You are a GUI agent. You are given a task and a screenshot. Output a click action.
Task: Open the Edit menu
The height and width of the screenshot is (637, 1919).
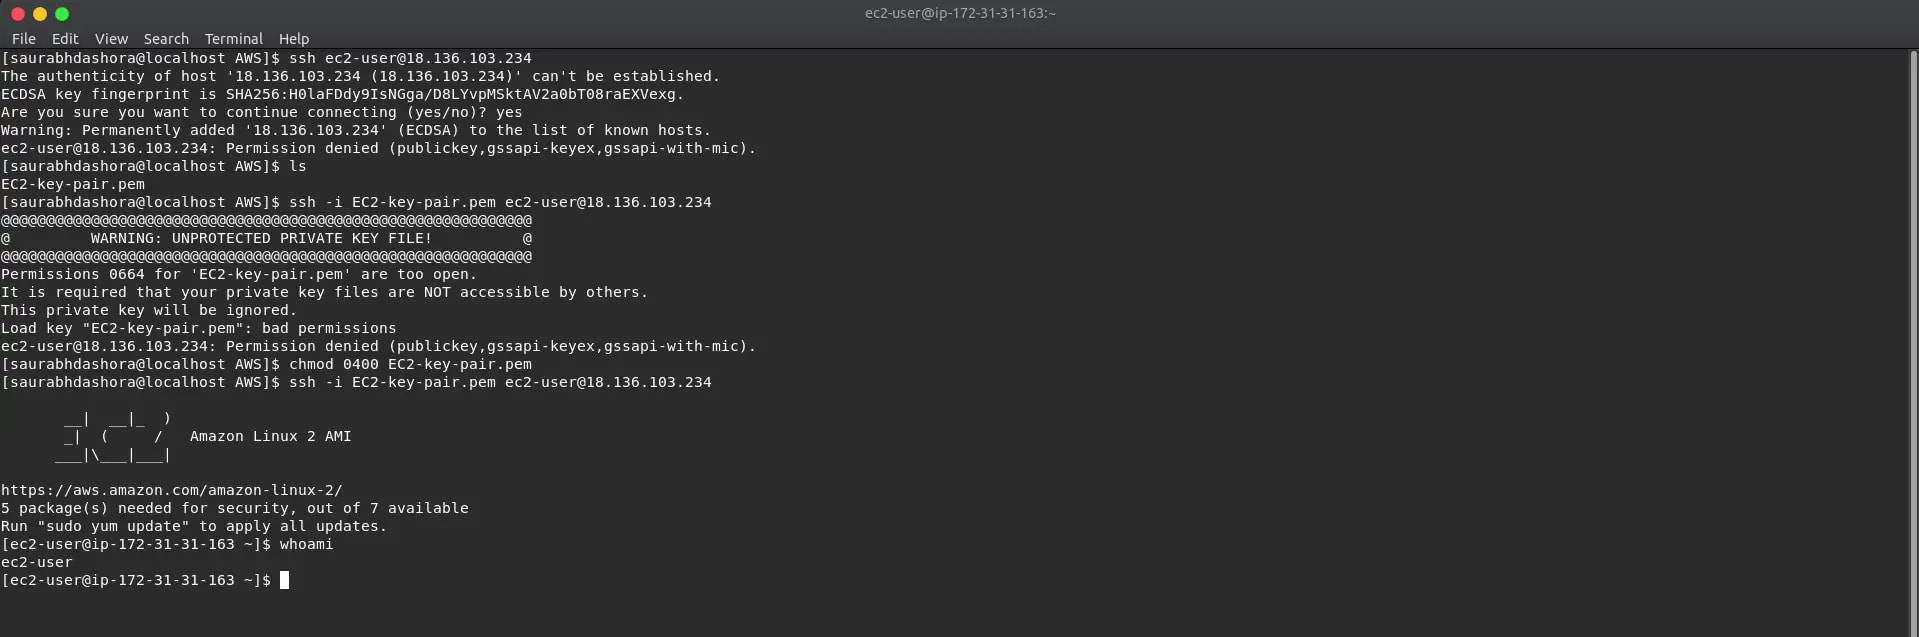65,39
